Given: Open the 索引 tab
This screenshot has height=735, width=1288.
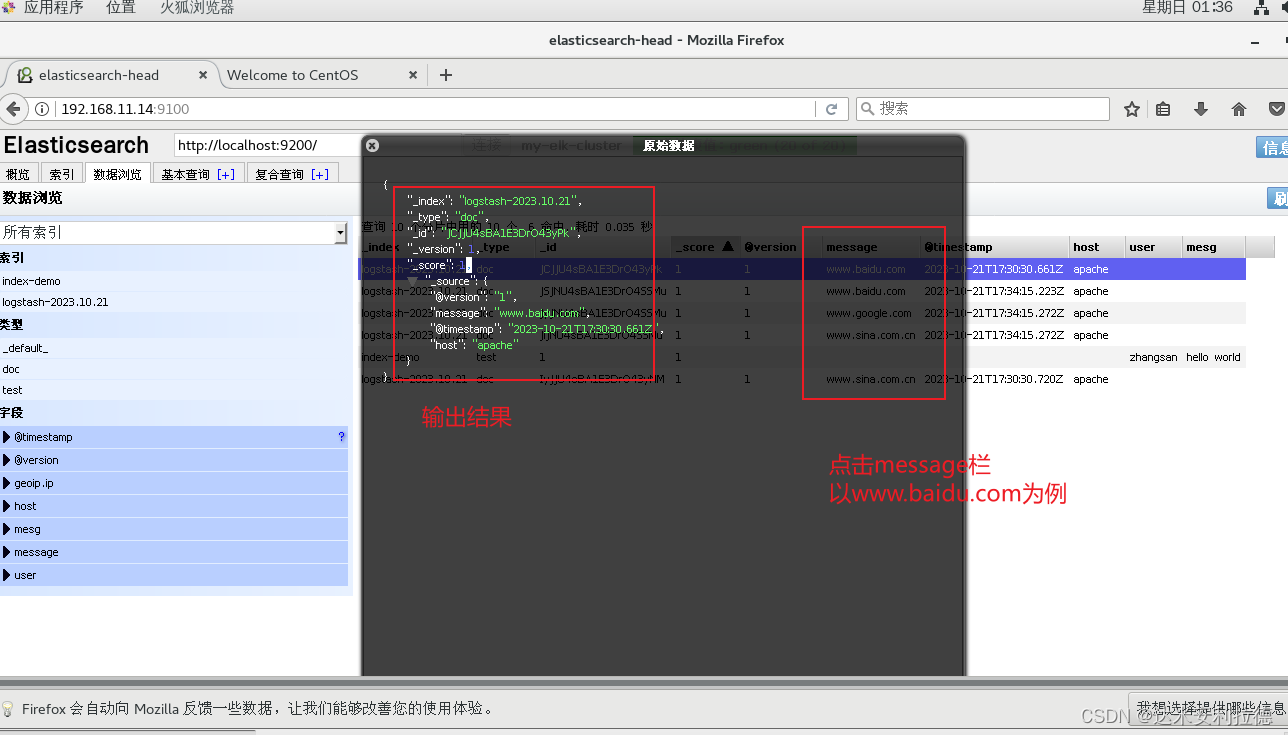Looking at the screenshot, I should click(62, 174).
